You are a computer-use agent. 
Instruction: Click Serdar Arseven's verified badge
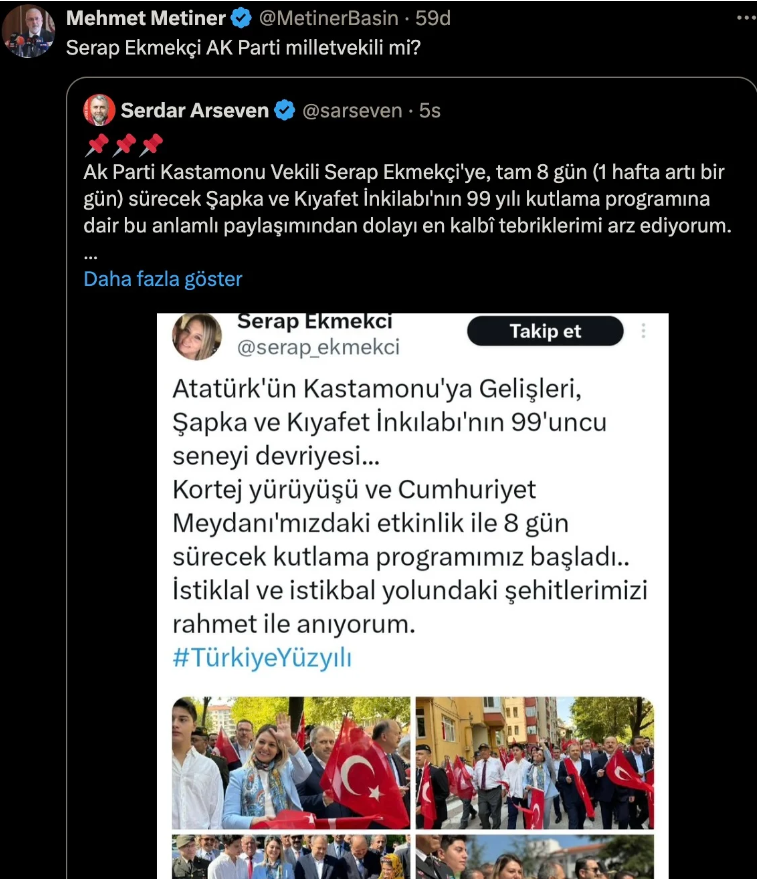[x=285, y=110]
